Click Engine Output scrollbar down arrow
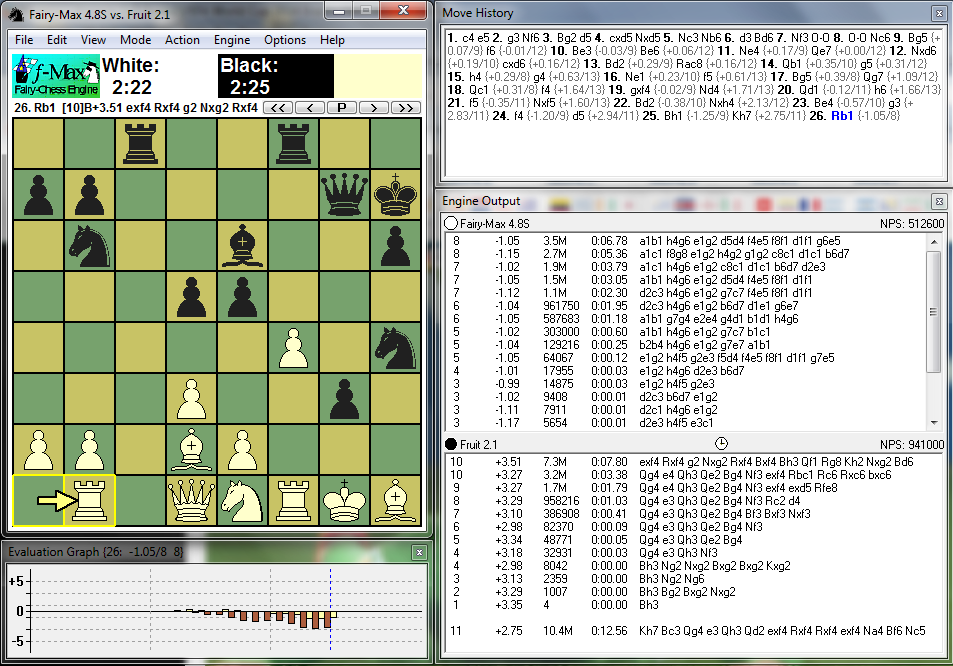Image resolution: width=953 pixels, height=666 pixels. coord(934,422)
